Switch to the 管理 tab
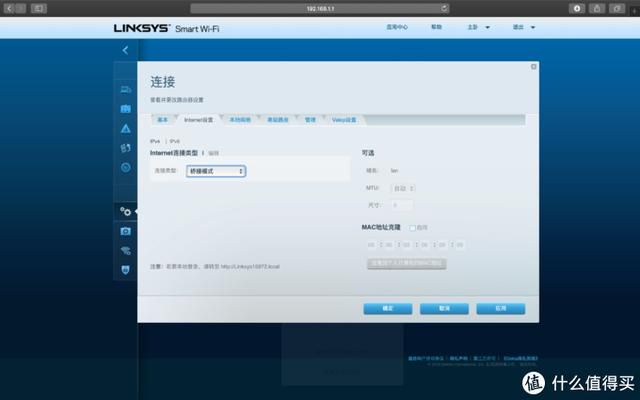 coord(310,120)
